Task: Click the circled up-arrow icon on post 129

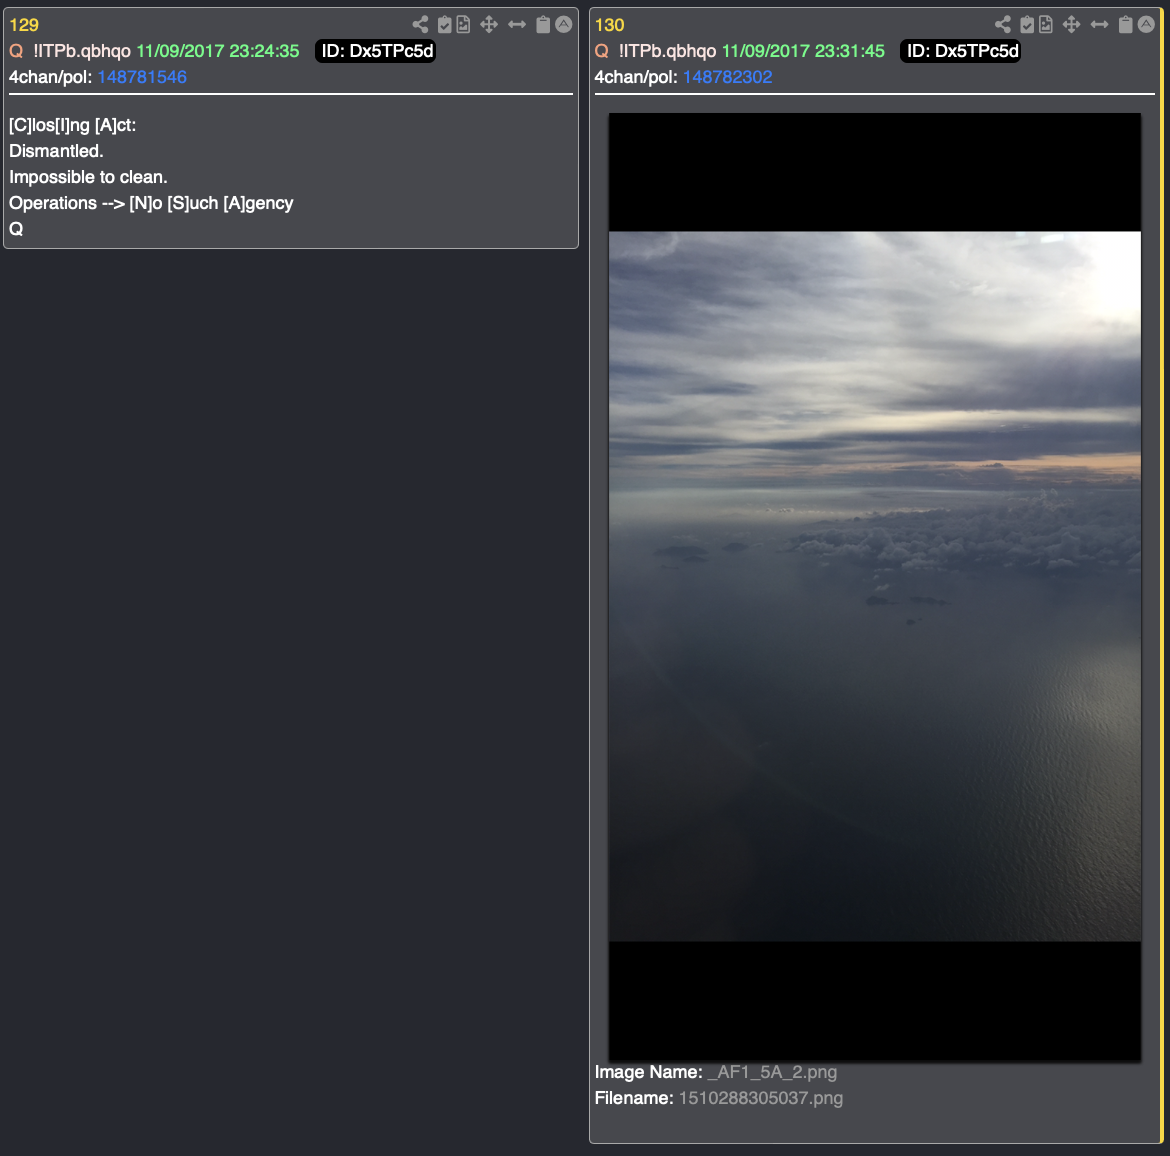Action: click(x=563, y=25)
